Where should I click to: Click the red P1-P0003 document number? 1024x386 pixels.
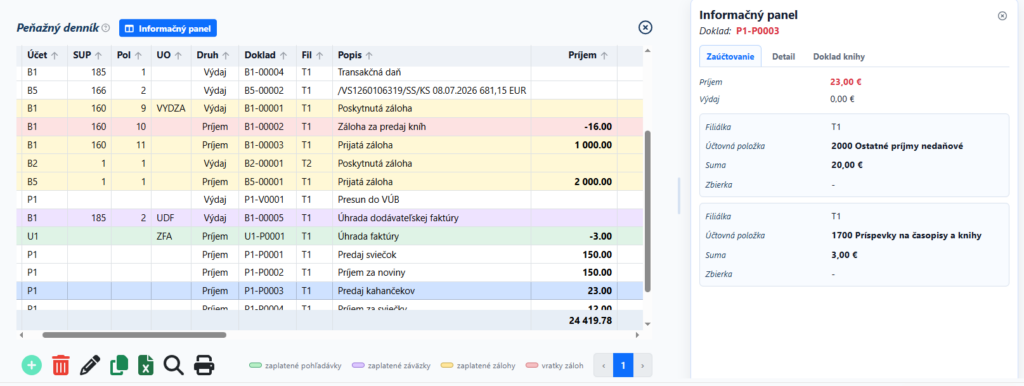click(757, 30)
